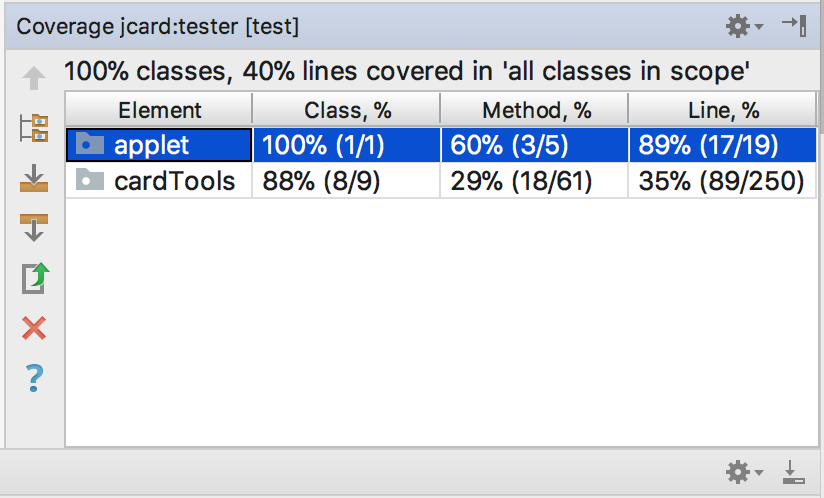Image resolution: width=824 pixels, height=498 pixels.
Task: Click the applet package folder icon
Action: tap(91, 146)
